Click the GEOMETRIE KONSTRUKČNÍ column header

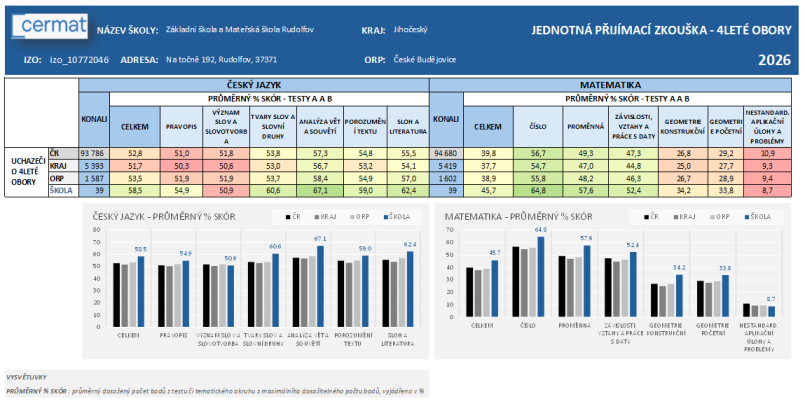683,127
